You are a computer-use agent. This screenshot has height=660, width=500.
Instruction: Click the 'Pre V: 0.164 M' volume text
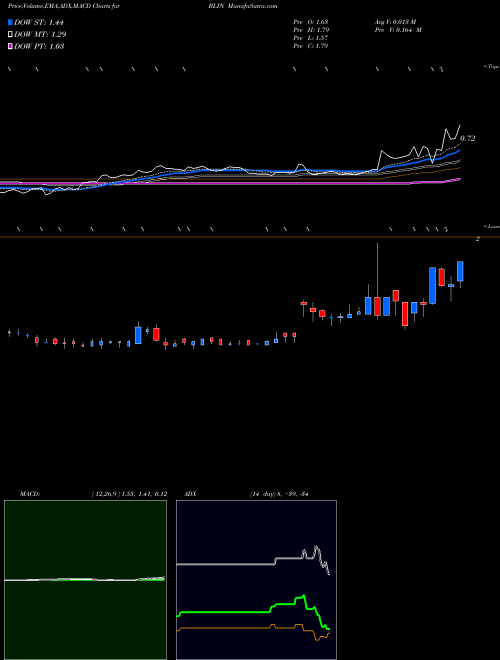[x=398, y=30]
